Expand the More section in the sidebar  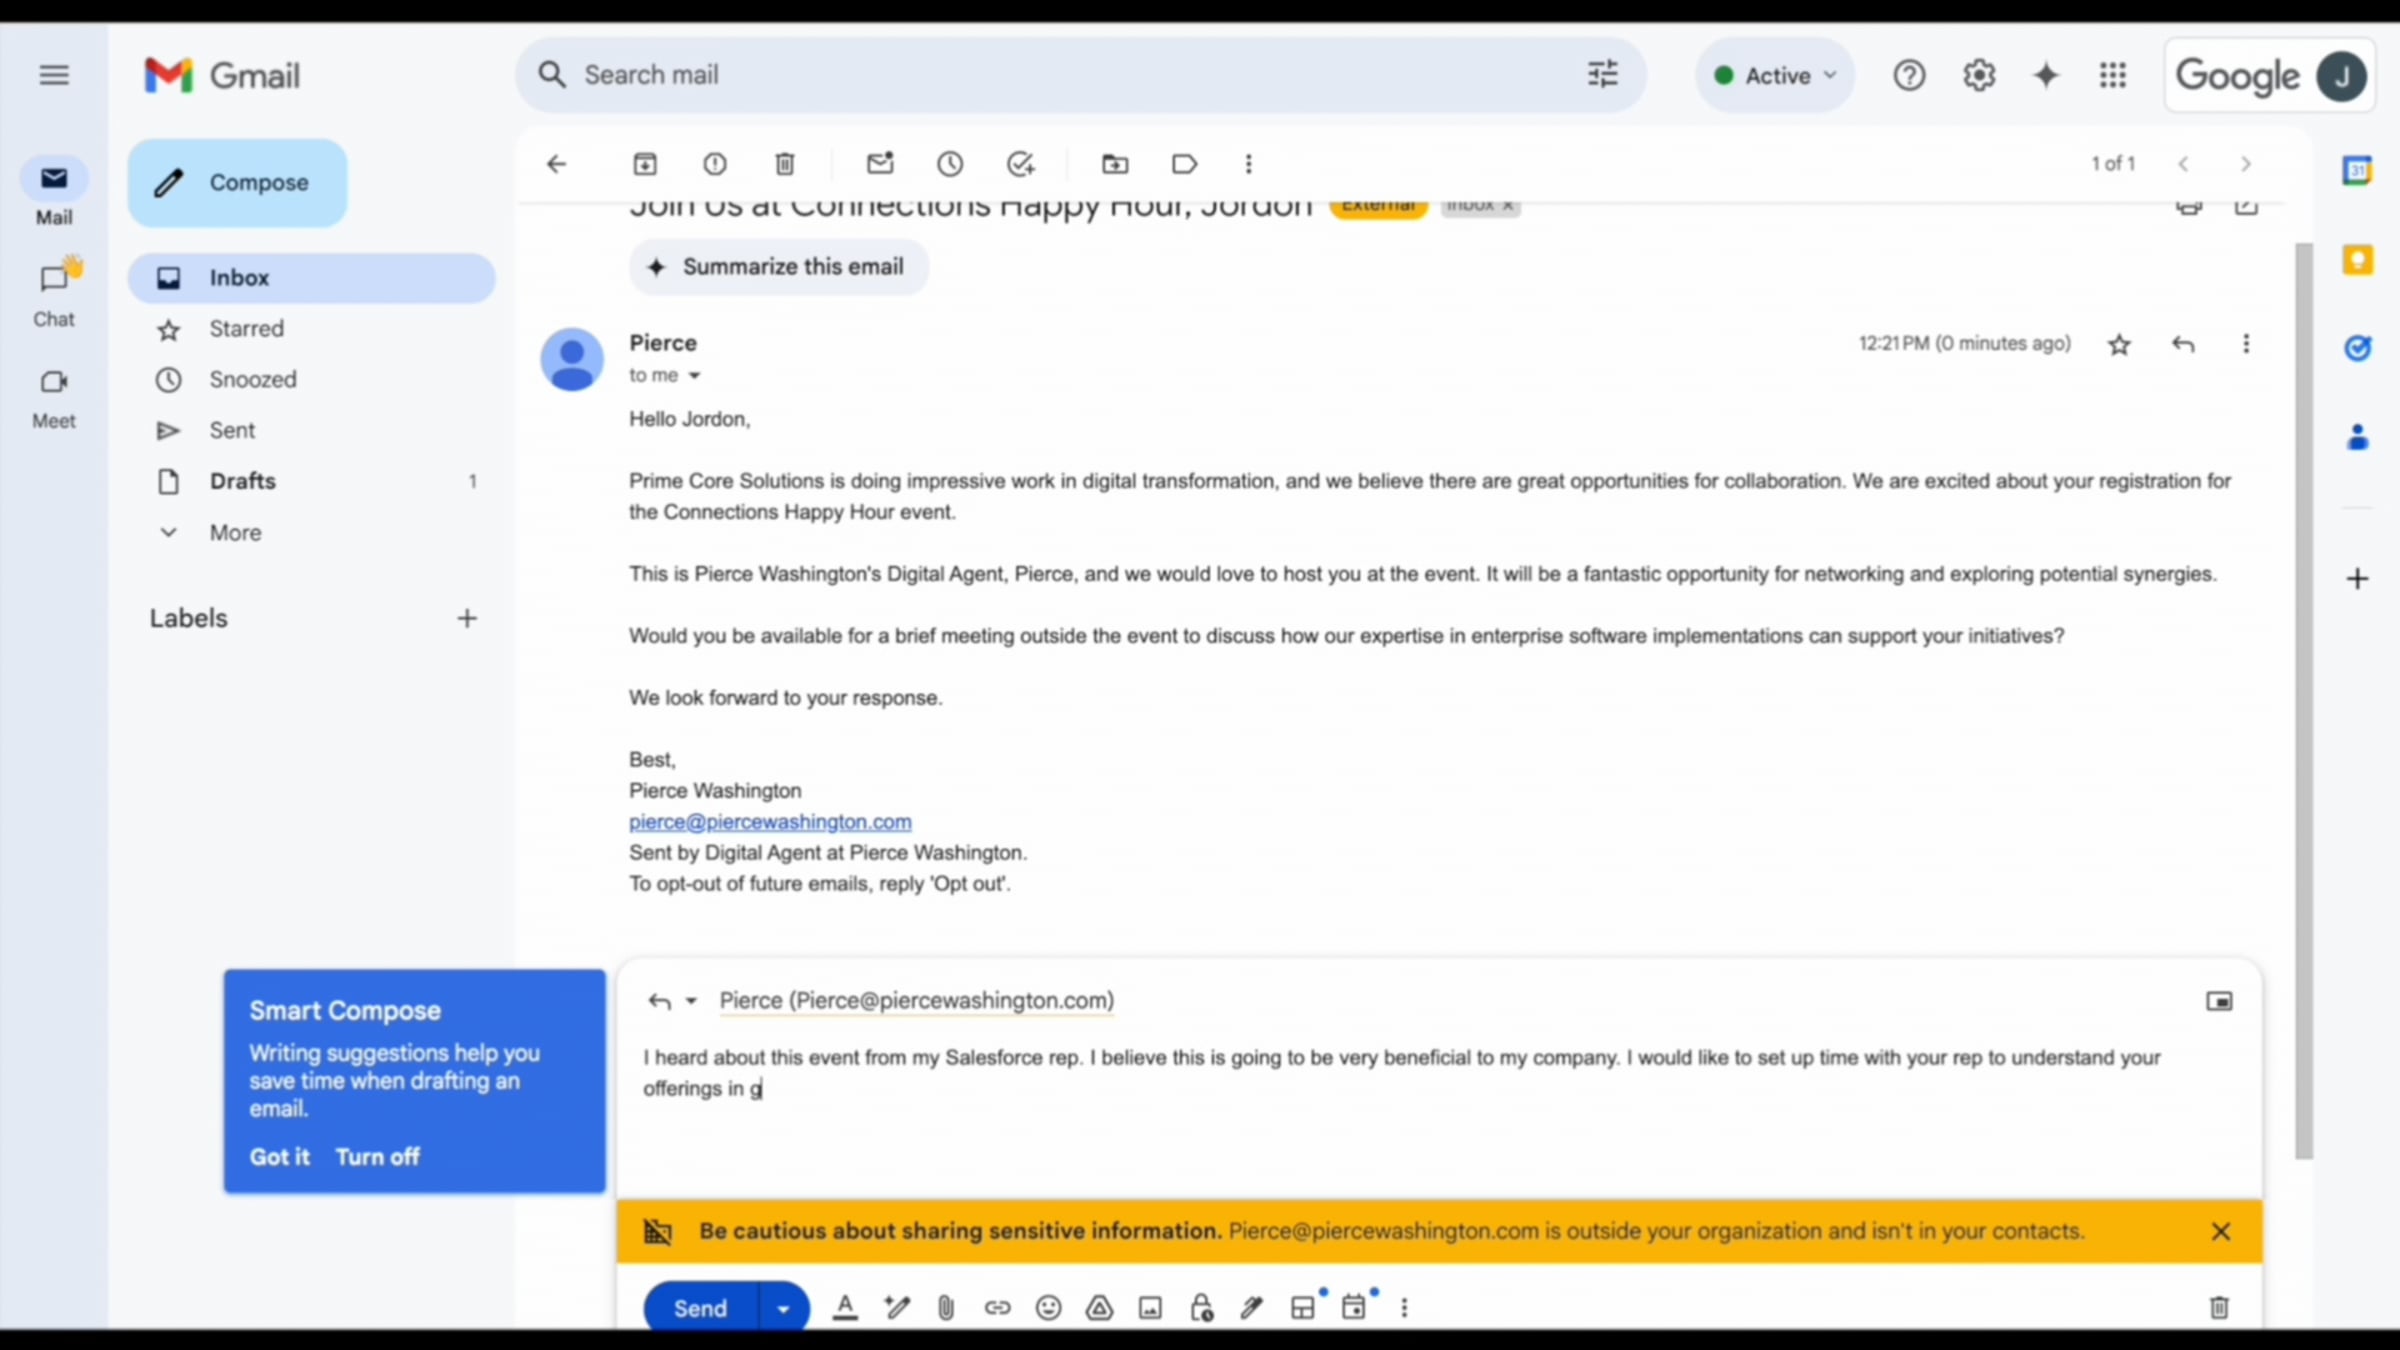point(235,533)
